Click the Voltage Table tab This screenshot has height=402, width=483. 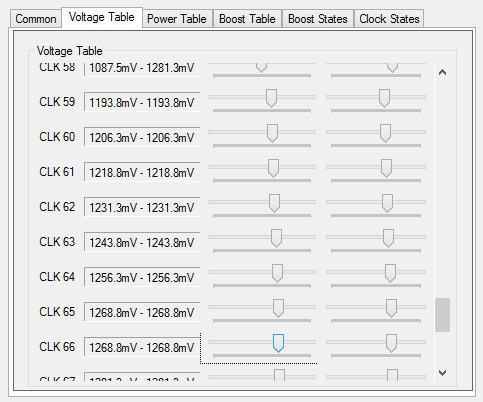pos(102,17)
